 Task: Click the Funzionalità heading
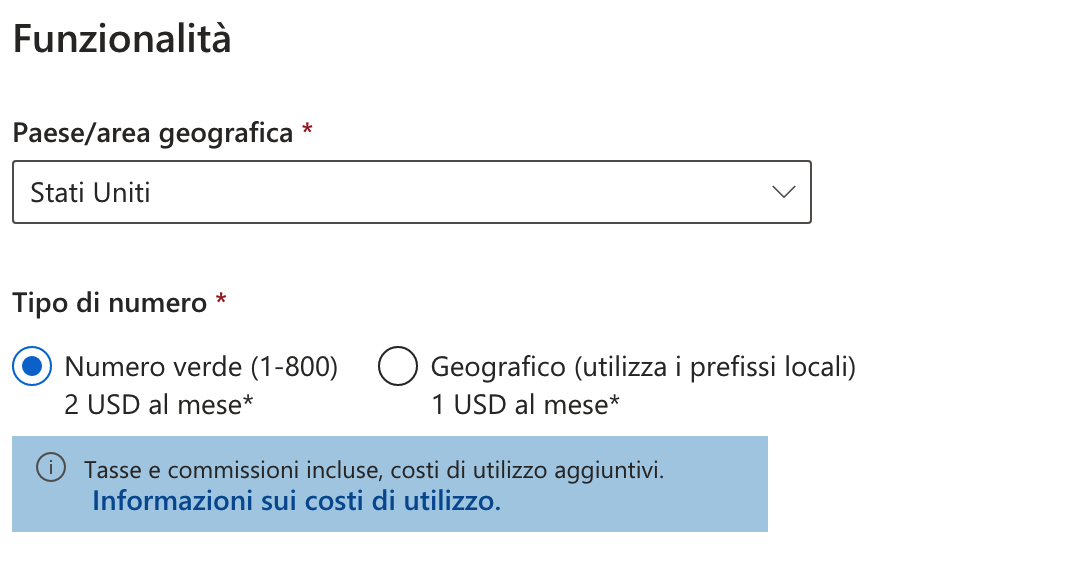click(122, 38)
